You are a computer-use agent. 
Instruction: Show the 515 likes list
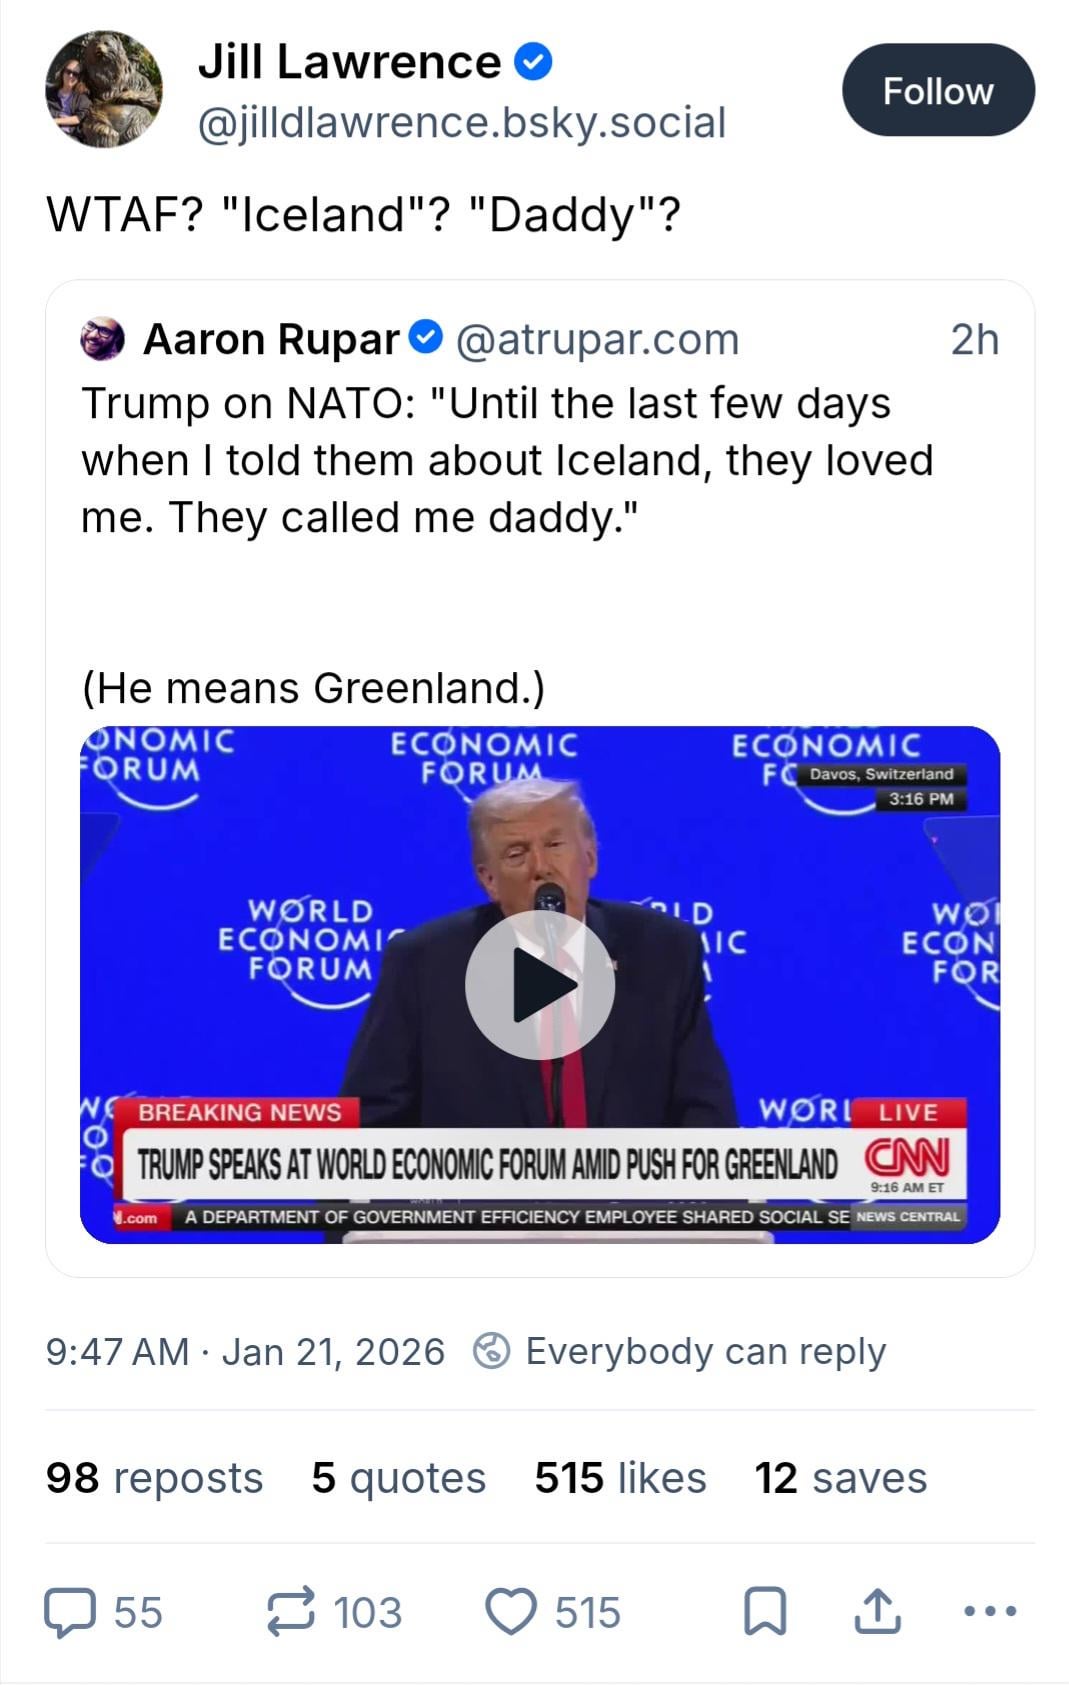620,1478
